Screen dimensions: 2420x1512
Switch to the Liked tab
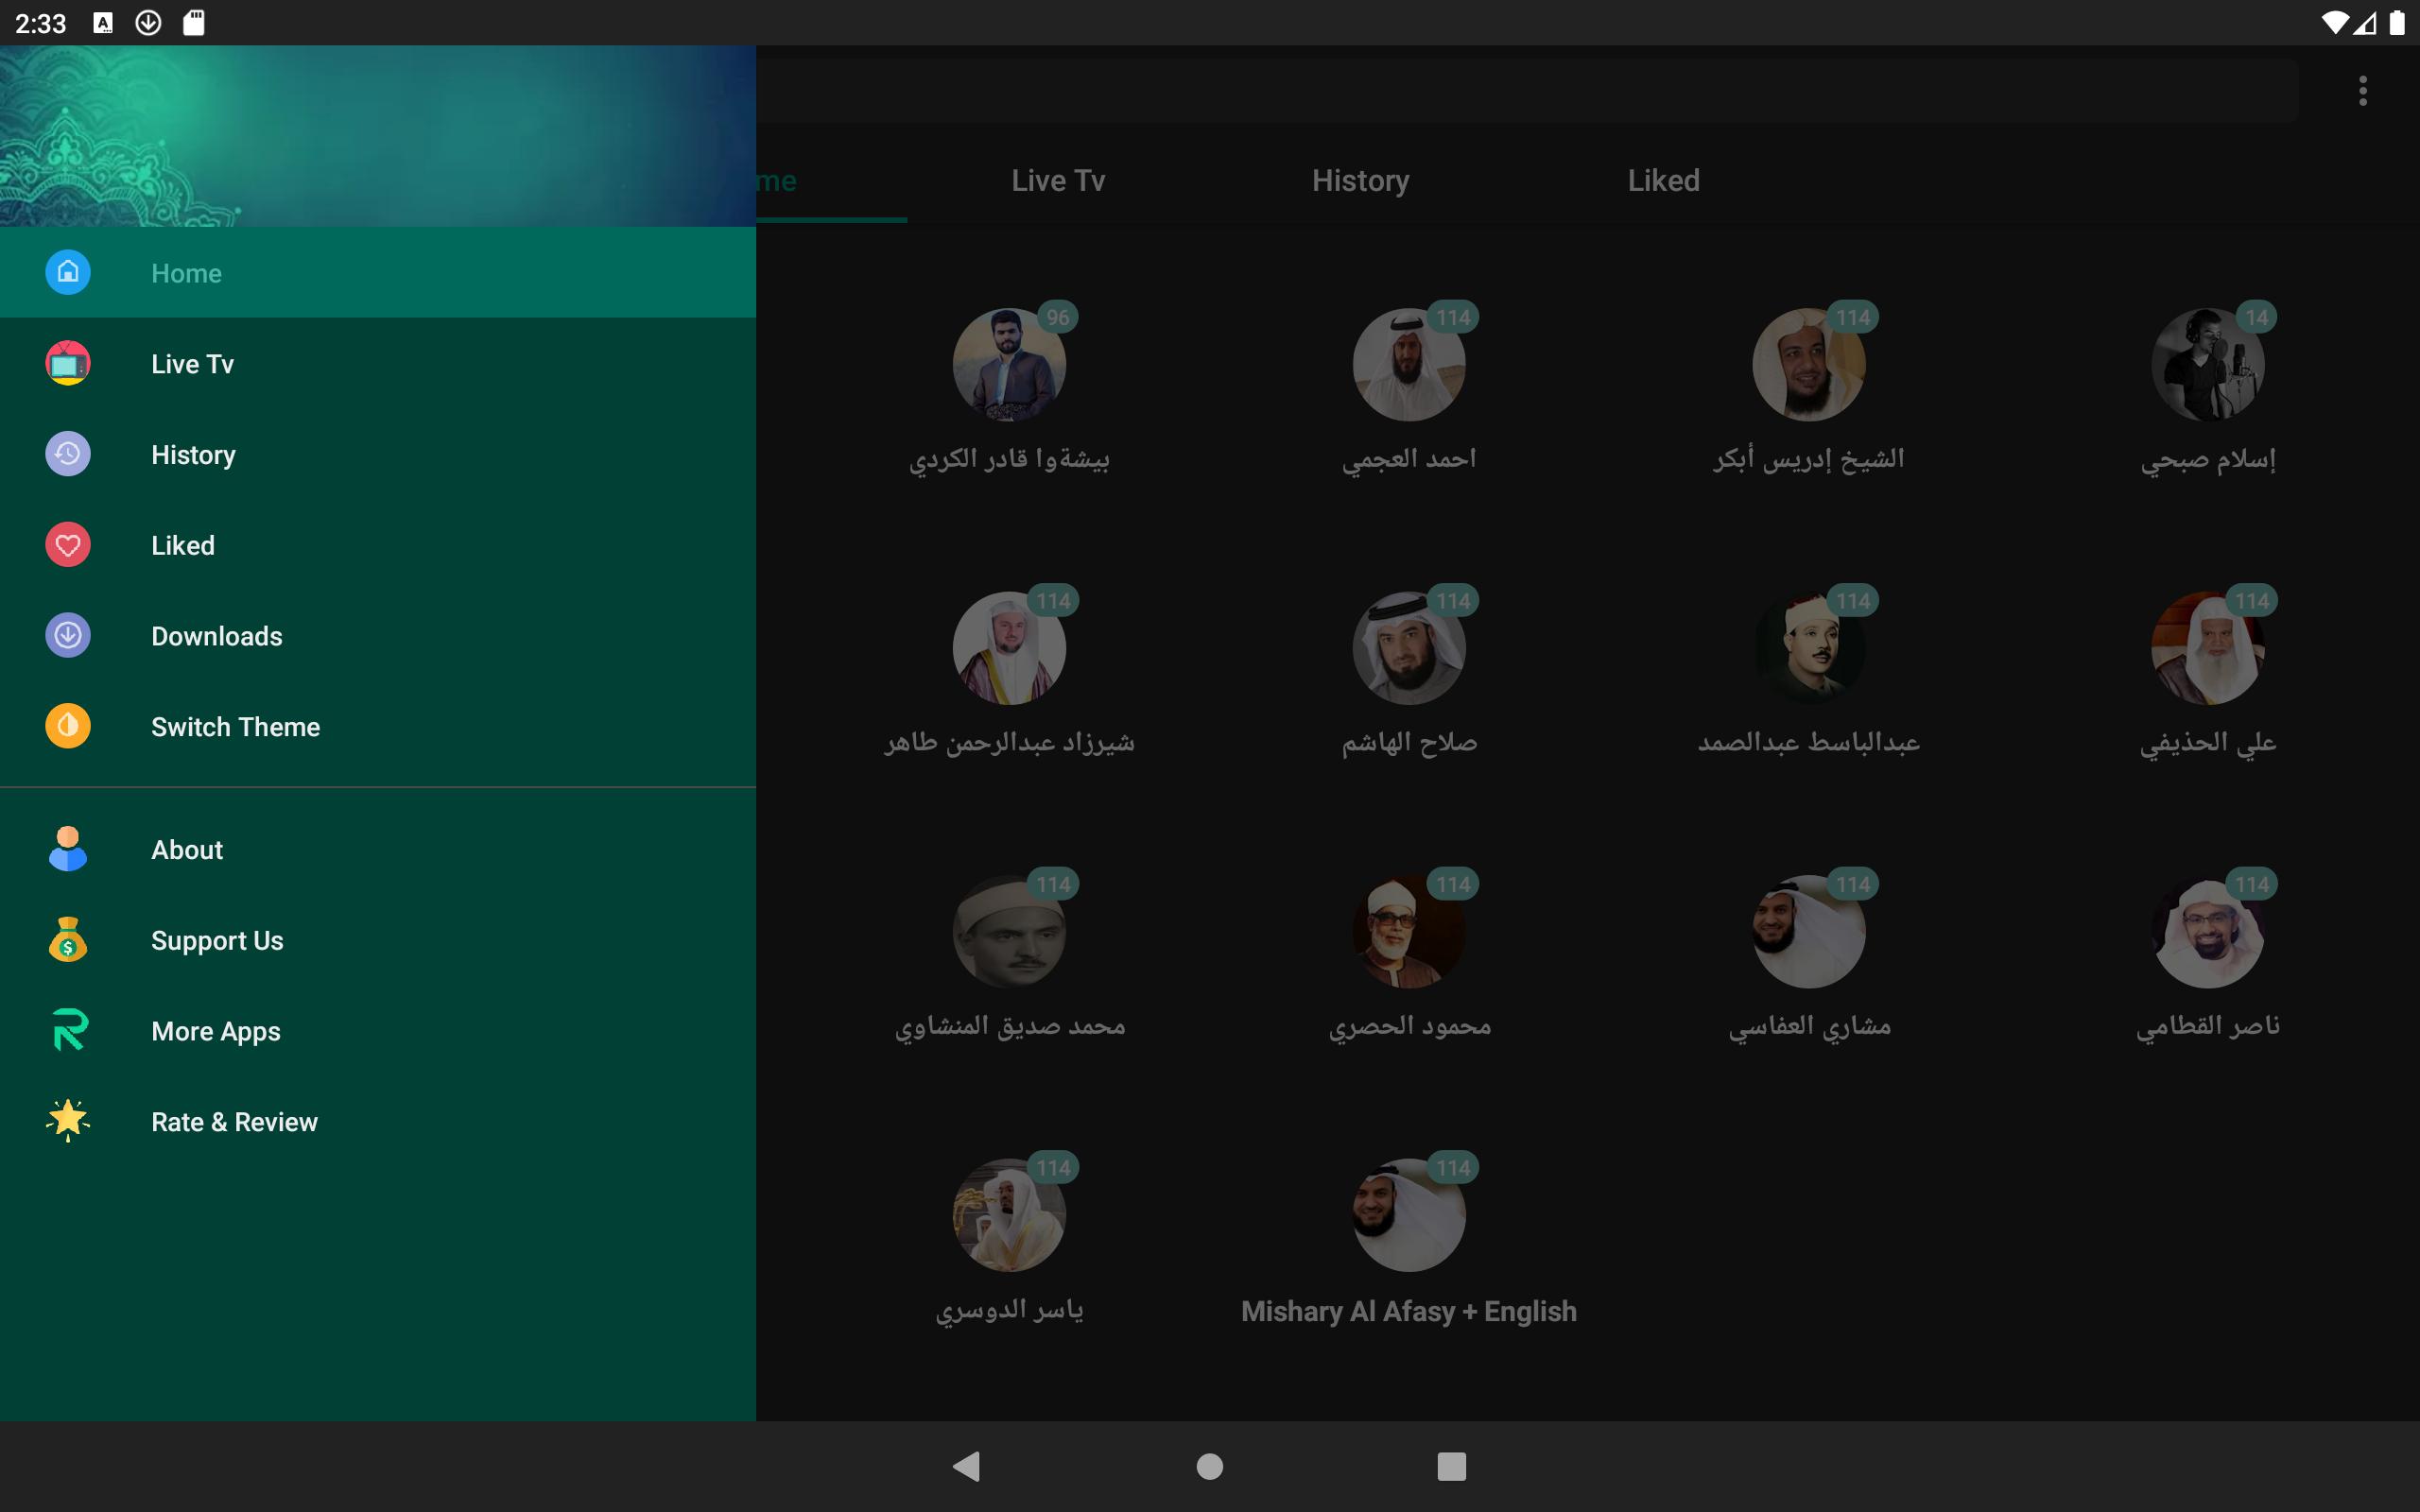[1663, 180]
